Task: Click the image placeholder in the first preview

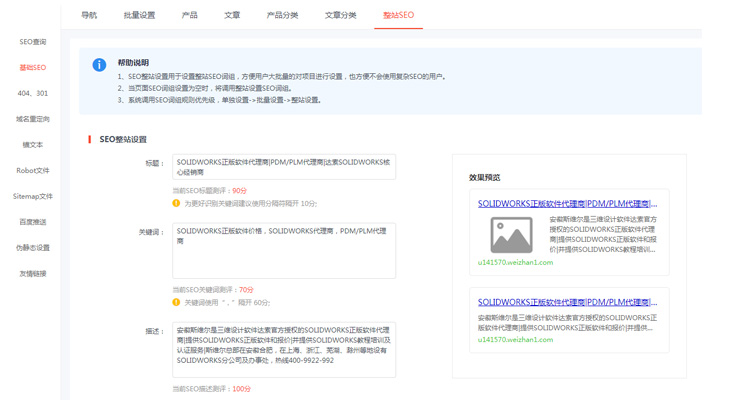Action: (511, 236)
